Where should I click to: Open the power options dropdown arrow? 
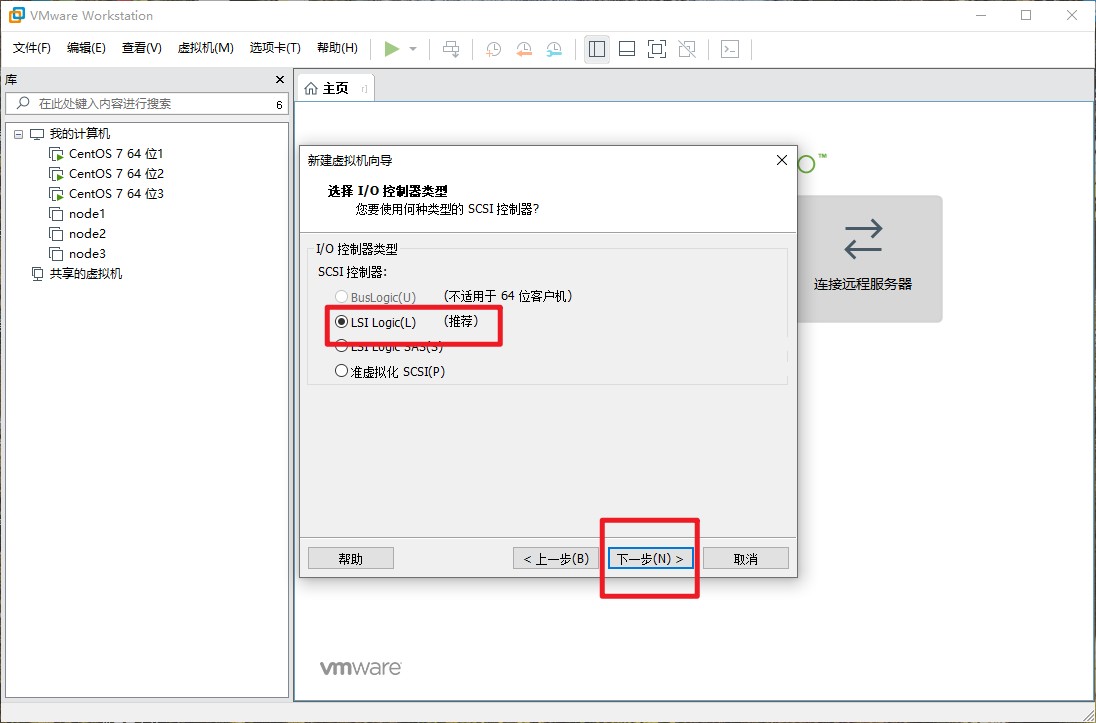[x=413, y=49]
